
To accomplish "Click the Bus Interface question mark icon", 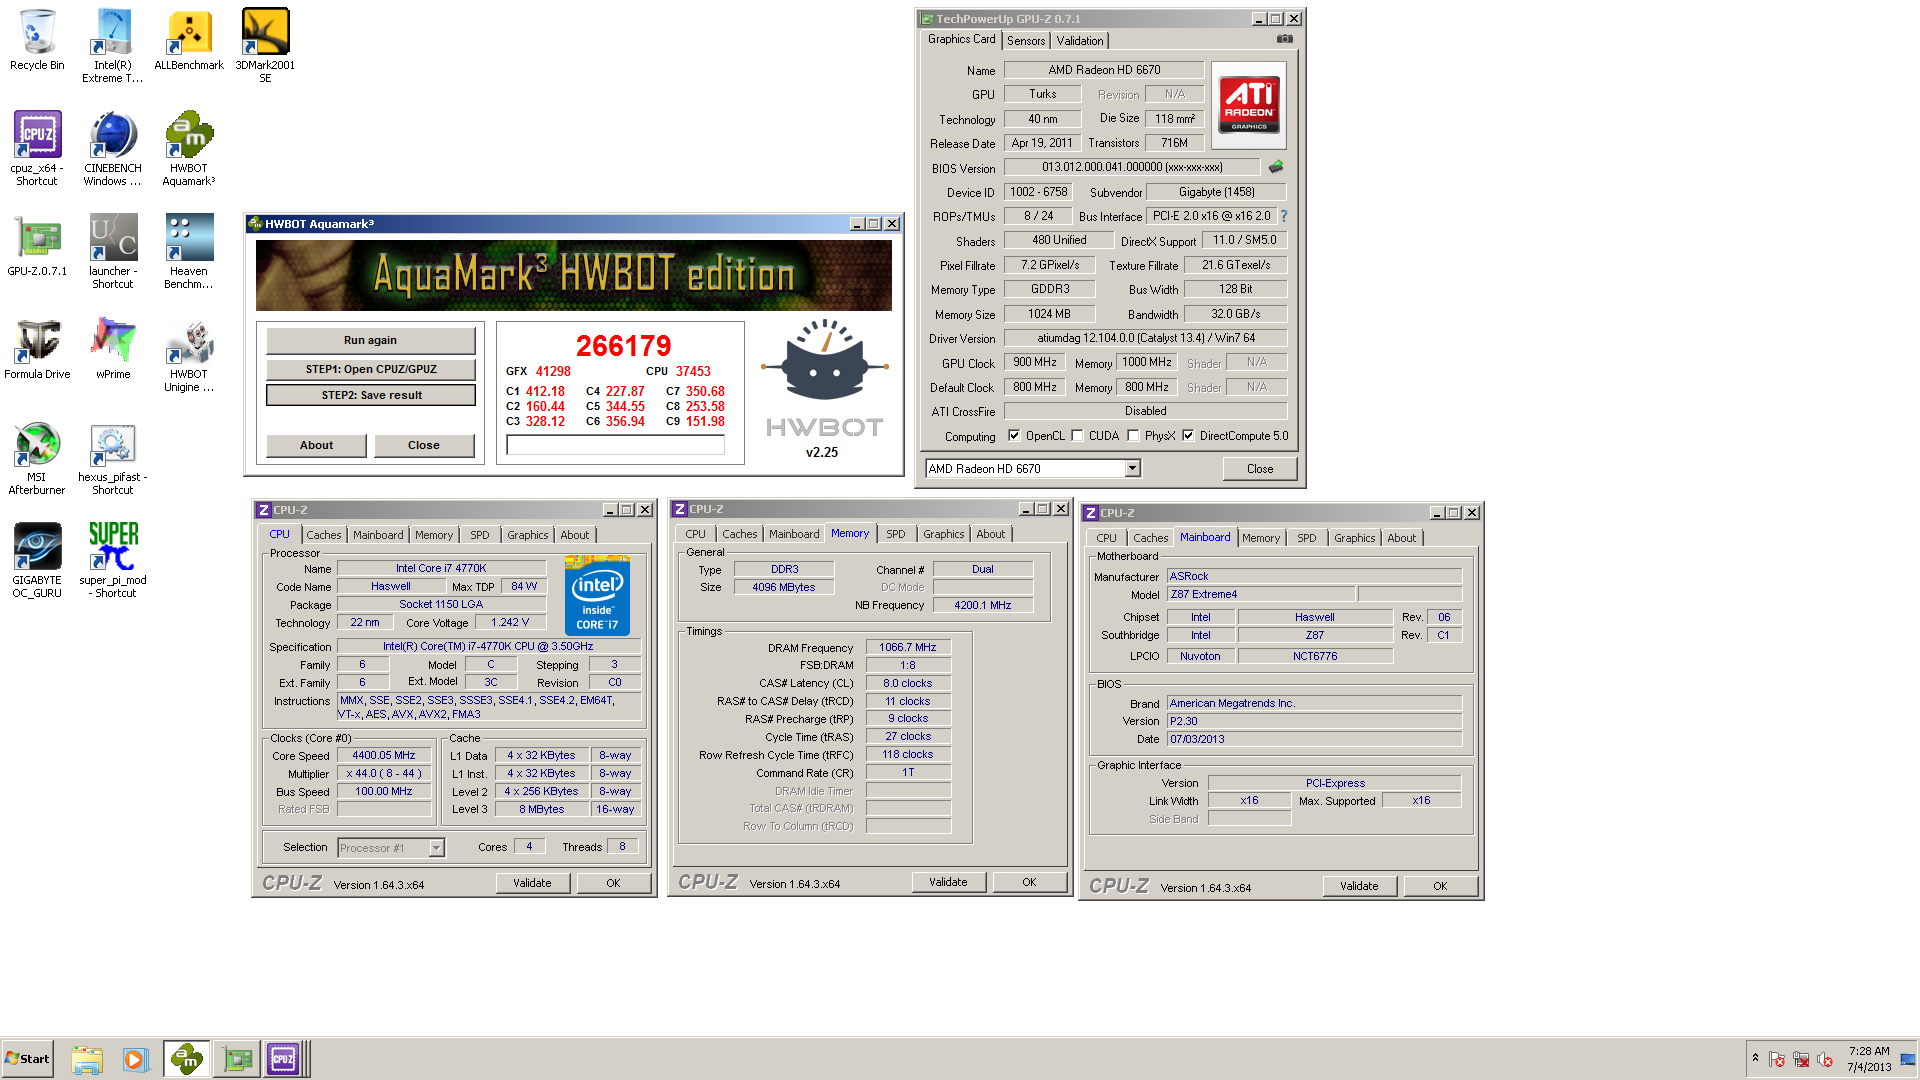I will click(x=1284, y=216).
